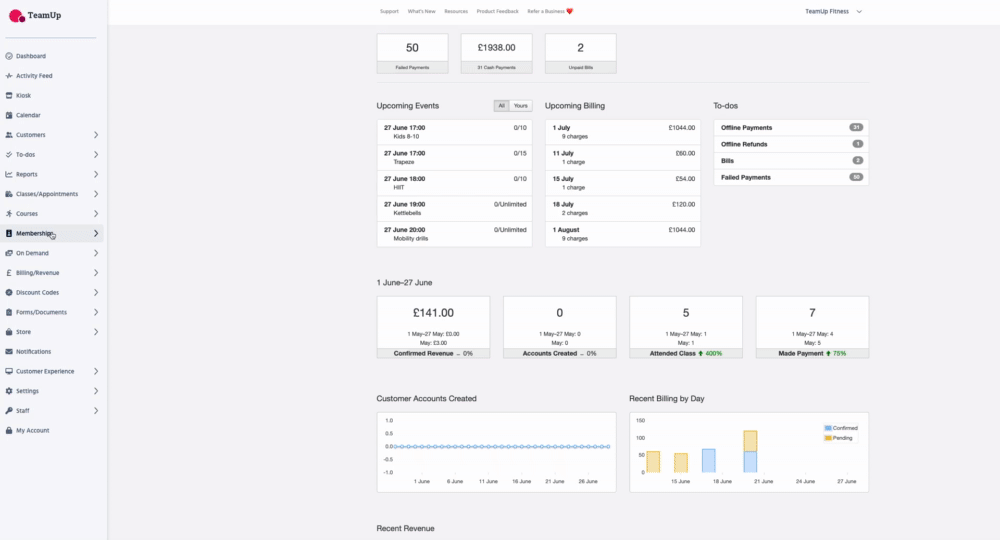Click What's New in top navigation
The width and height of the screenshot is (1000, 540).
pos(421,11)
